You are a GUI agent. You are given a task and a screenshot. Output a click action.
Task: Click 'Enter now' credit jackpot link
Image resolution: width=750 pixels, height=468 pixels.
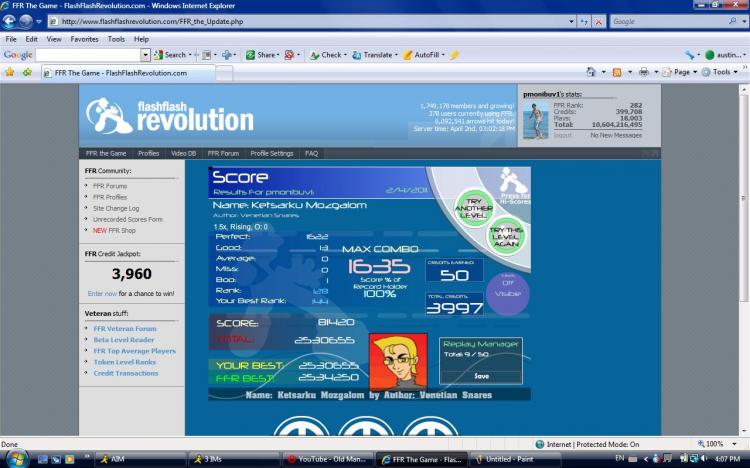[102, 294]
